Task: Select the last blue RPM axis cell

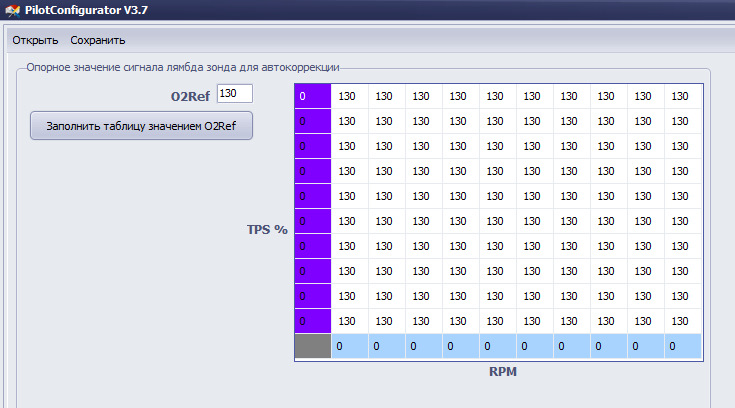Action: (x=683, y=346)
